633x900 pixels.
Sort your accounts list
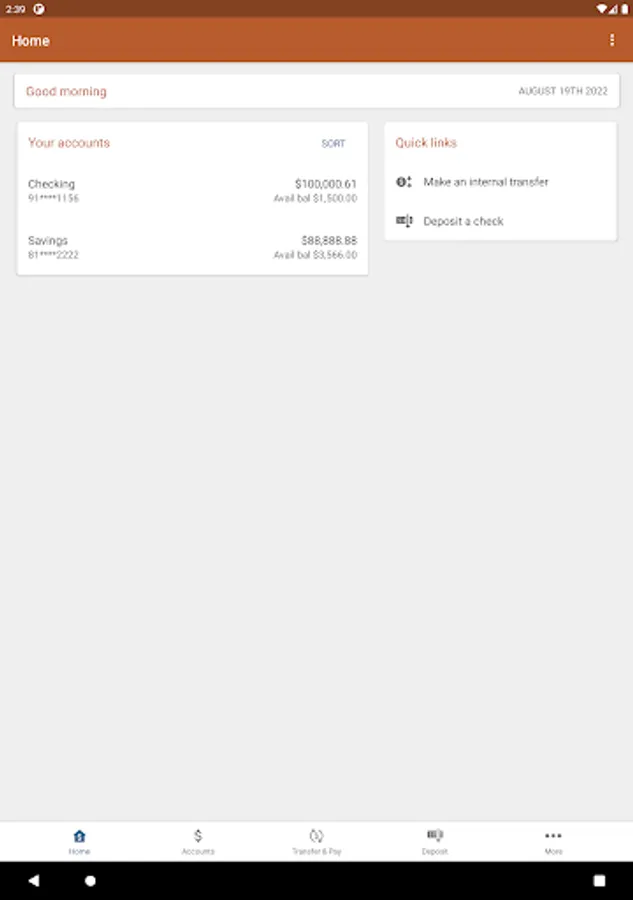[333, 143]
